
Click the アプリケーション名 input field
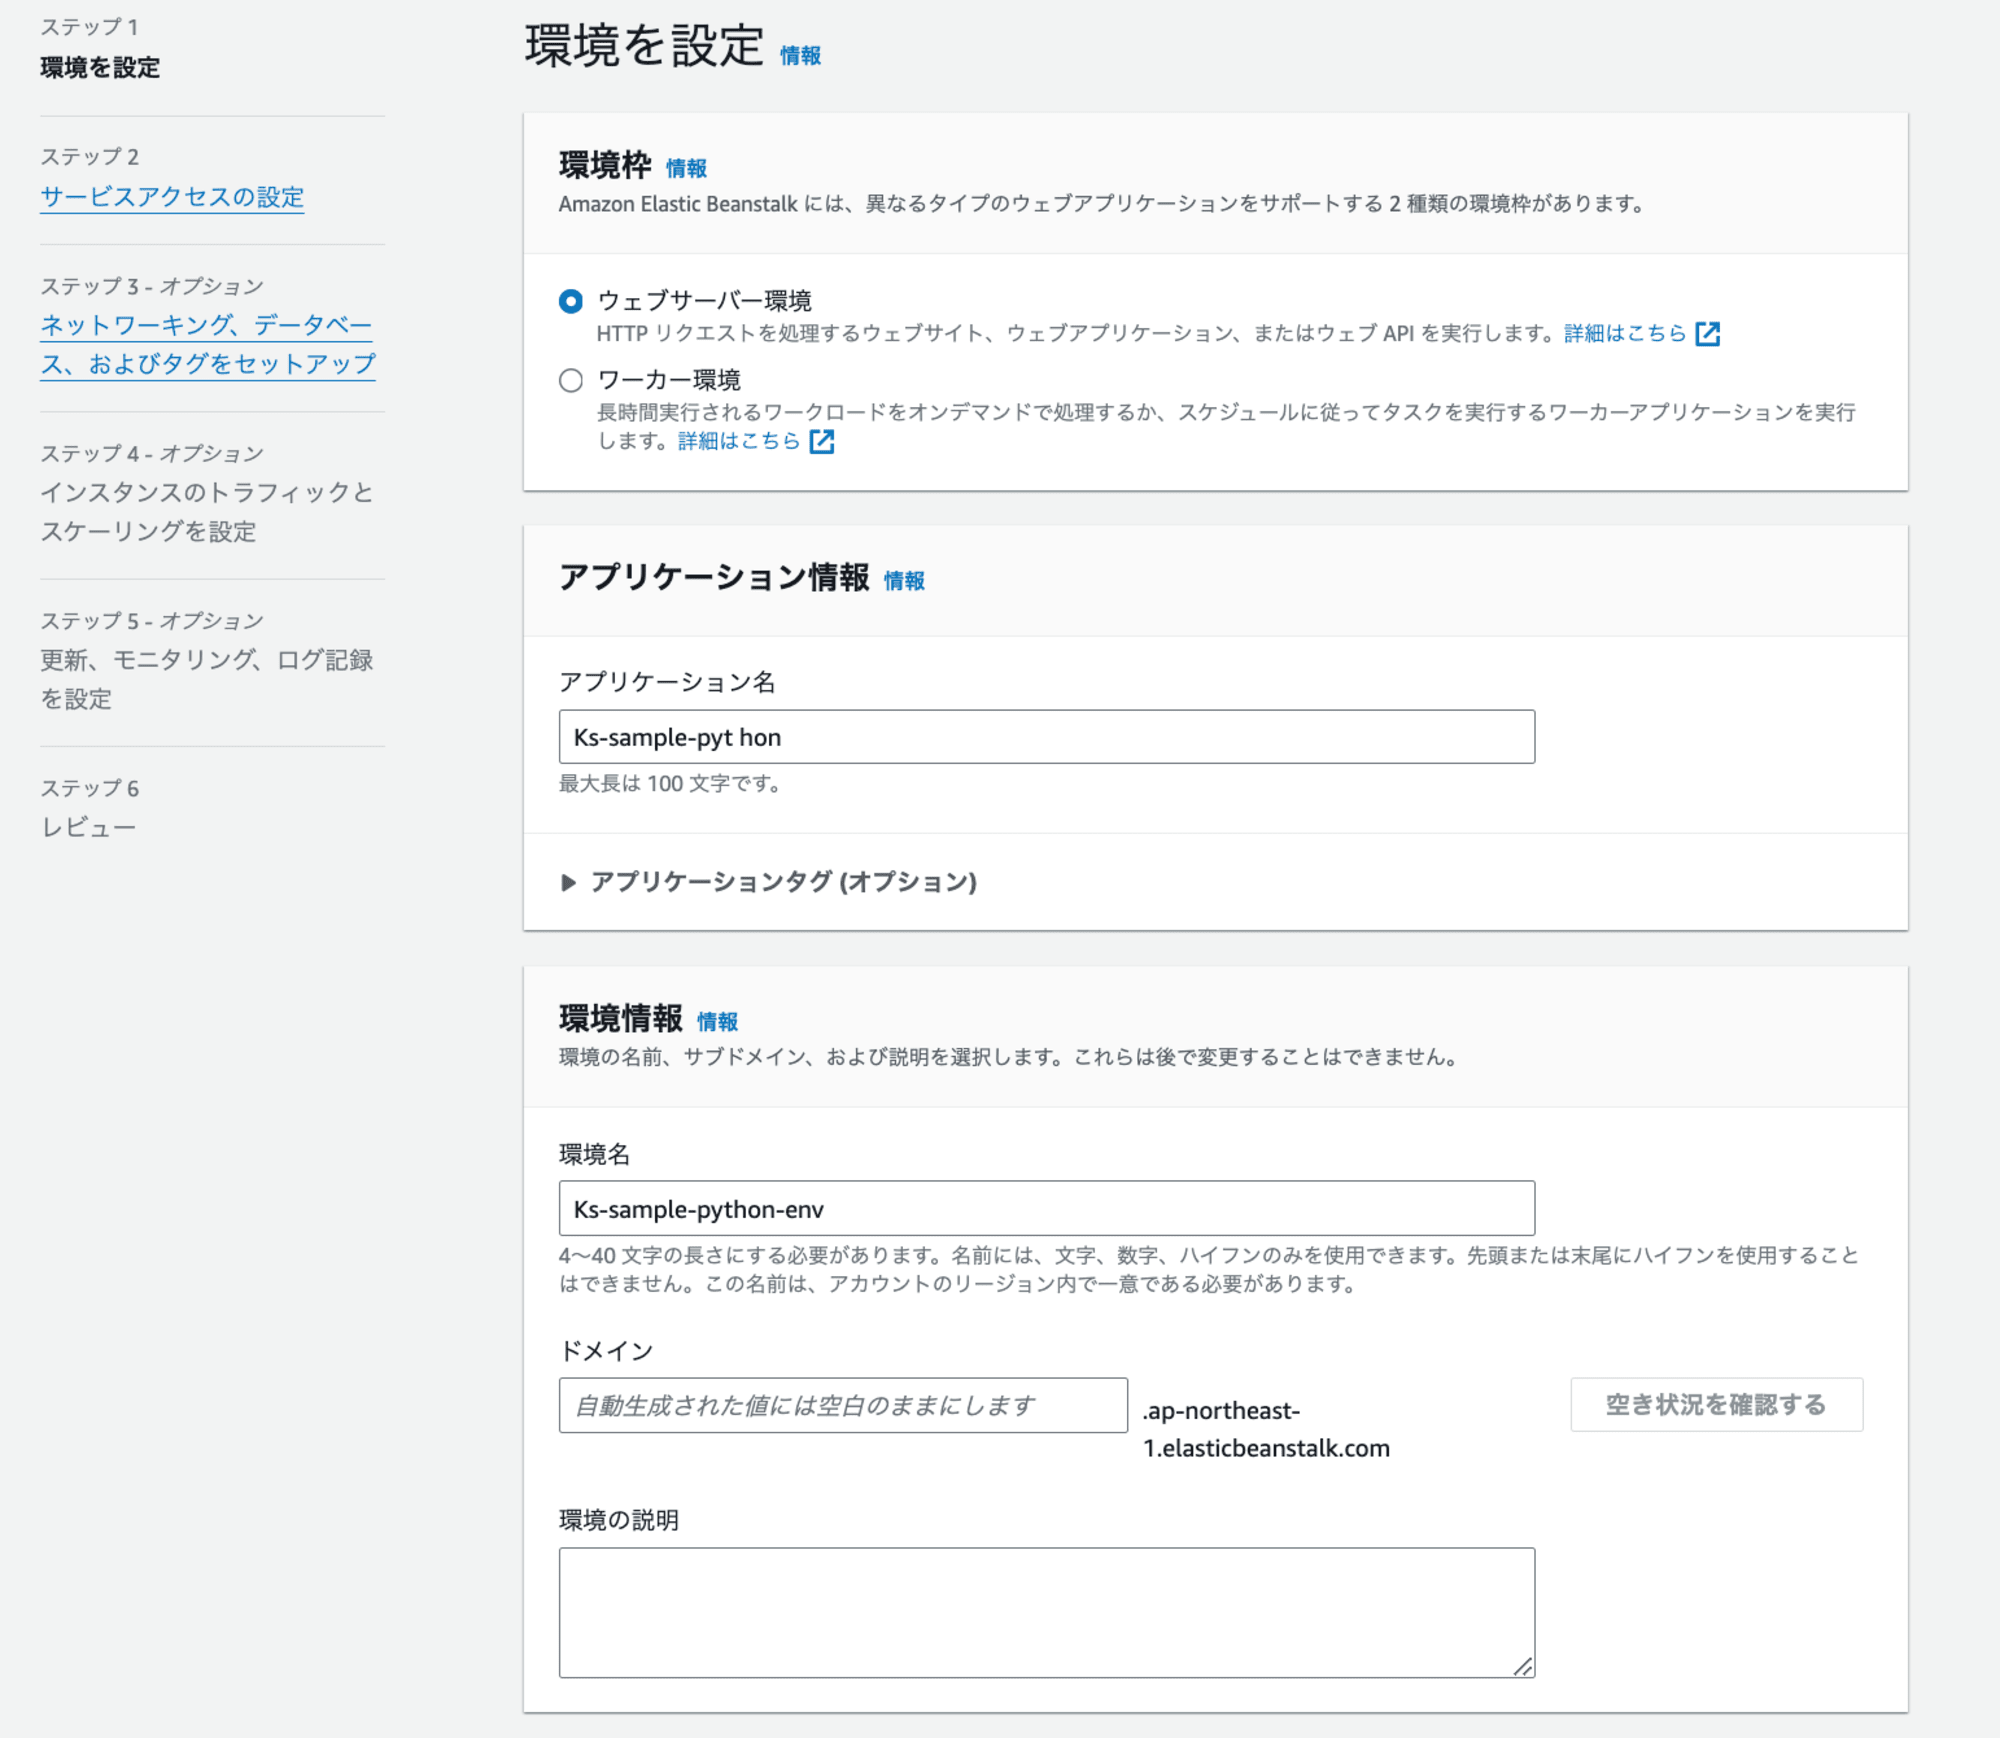[x=1047, y=737]
